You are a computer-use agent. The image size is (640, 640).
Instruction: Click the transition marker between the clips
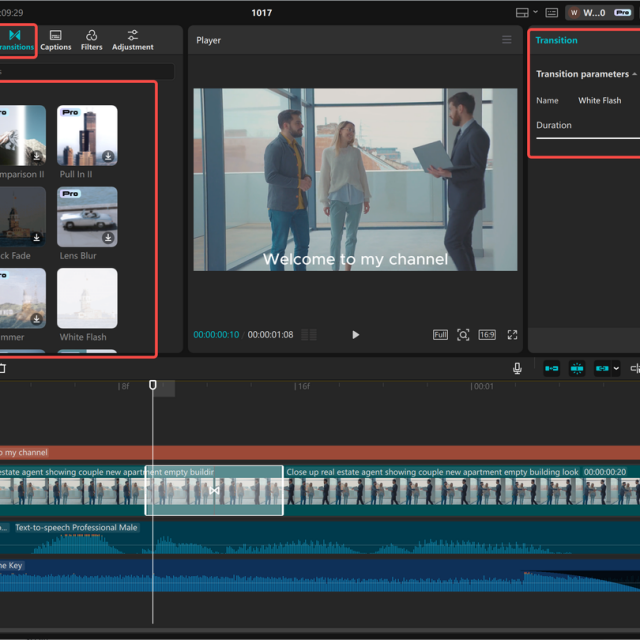tap(213, 490)
